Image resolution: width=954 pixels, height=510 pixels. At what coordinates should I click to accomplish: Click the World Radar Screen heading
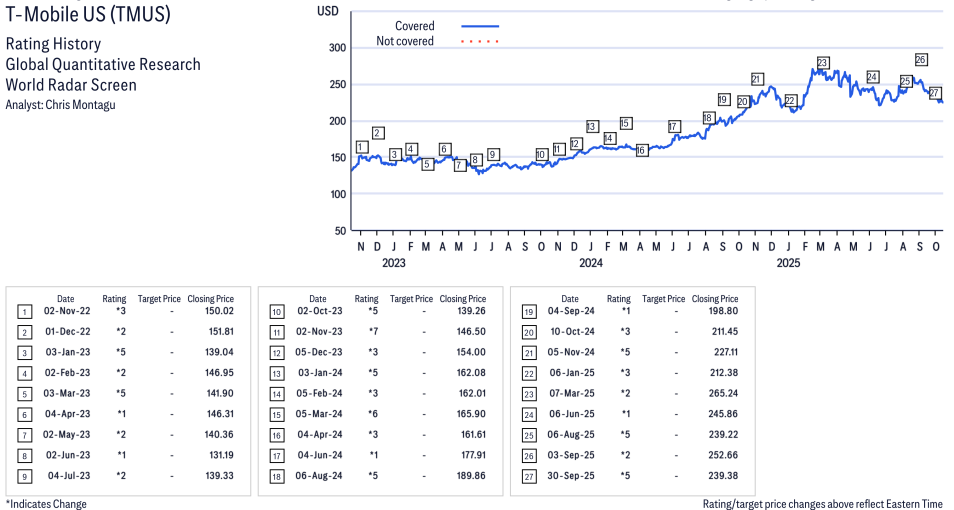[x=71, y=85]
